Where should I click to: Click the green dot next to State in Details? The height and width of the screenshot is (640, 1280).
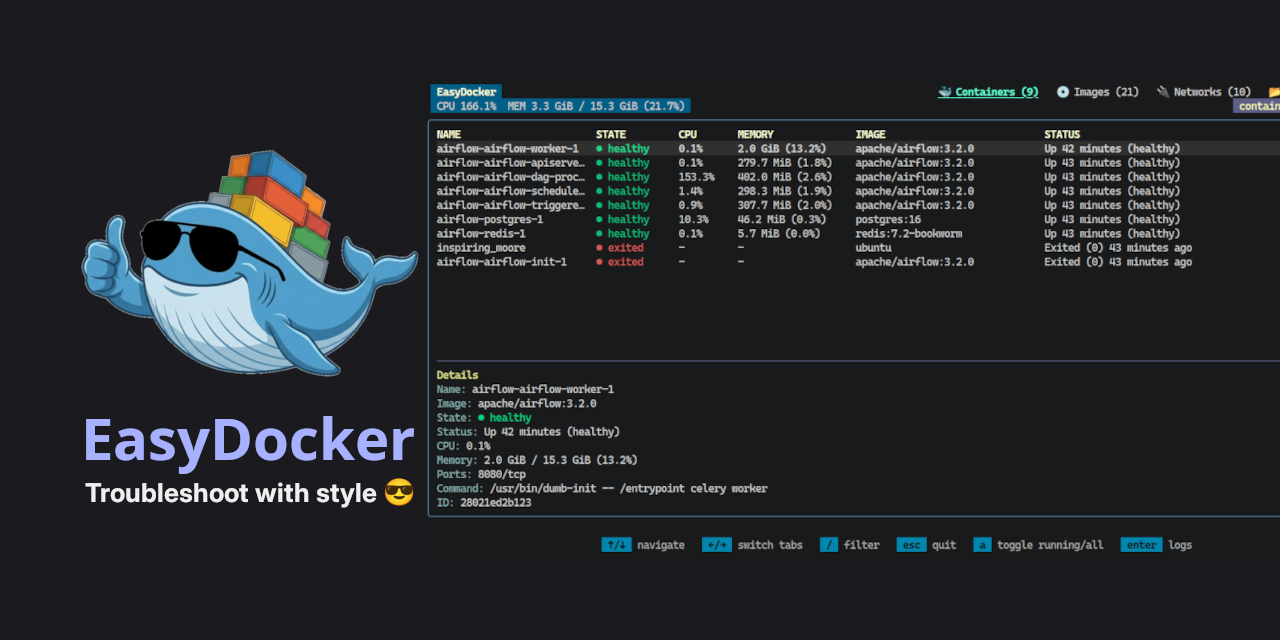pyautogui.click(x=481, y=418)
